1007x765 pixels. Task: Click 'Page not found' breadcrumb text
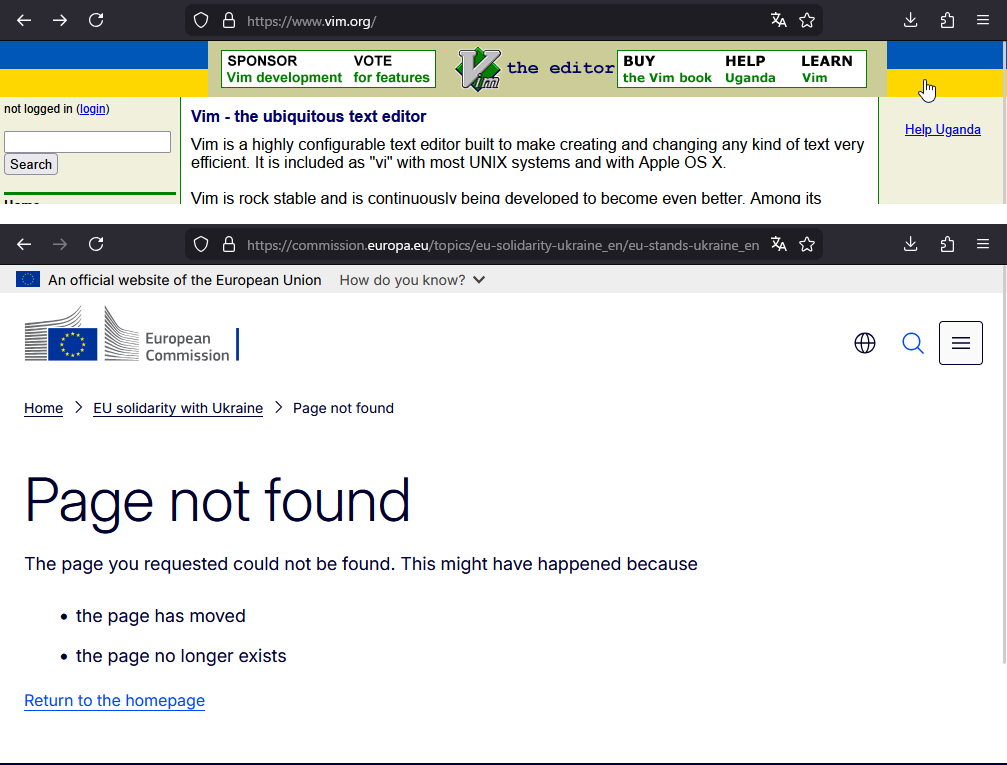(x=343, y=408)
